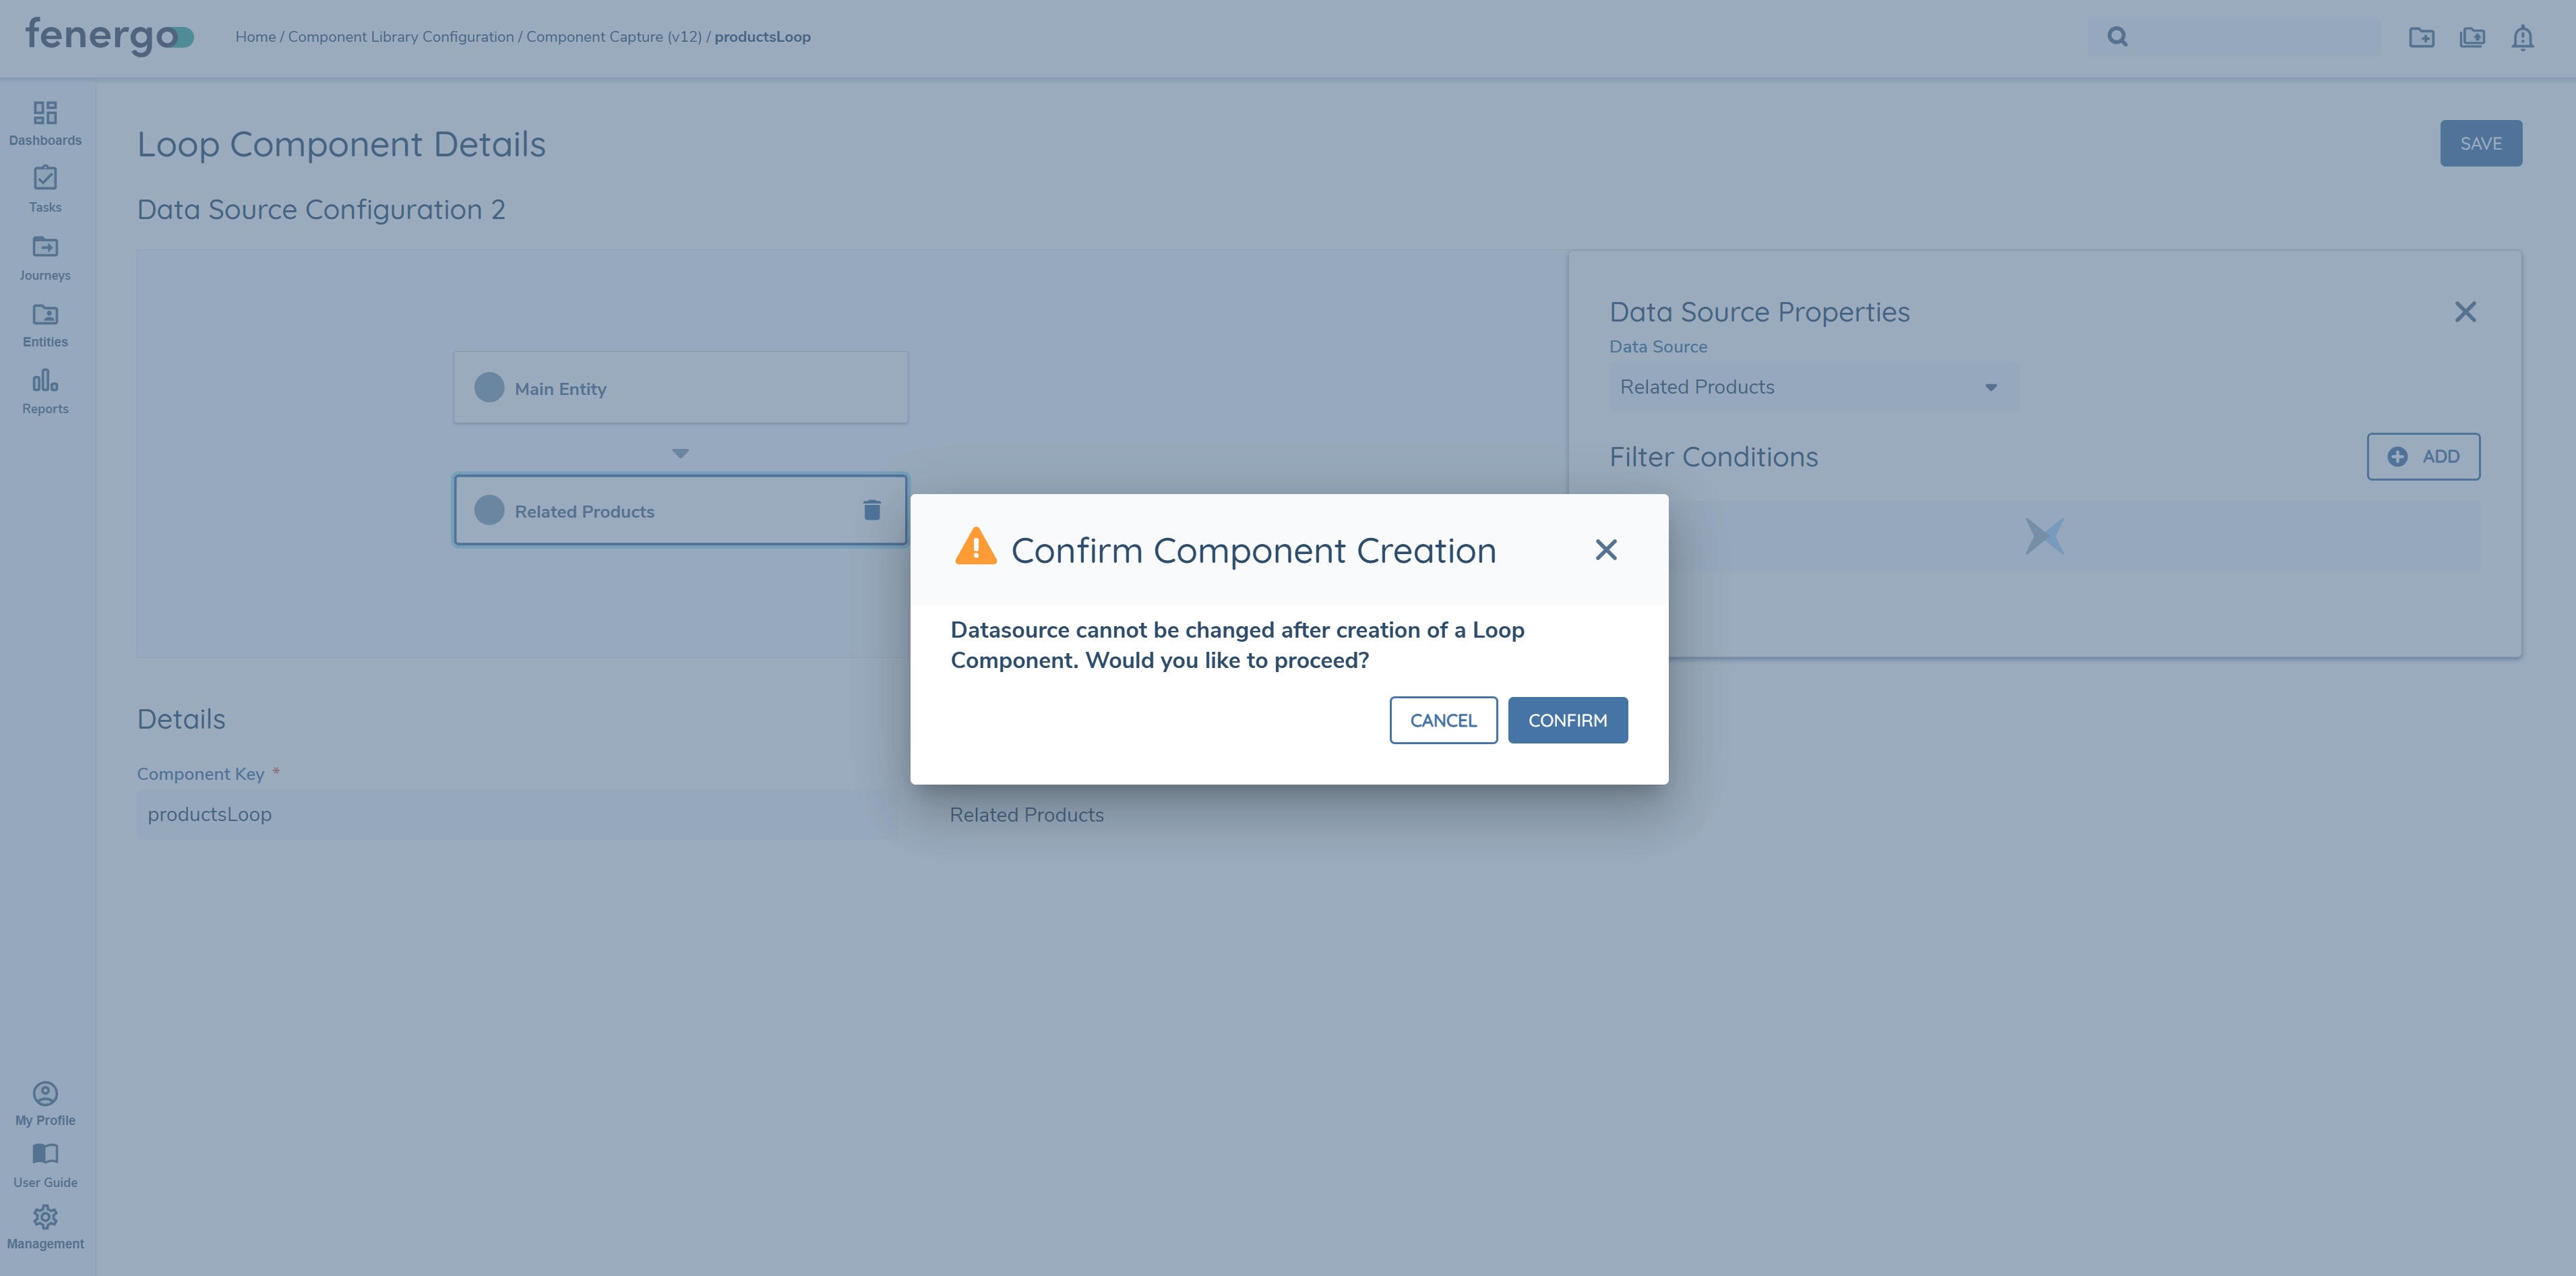Click the create new case folder icon

click(x=2422, y=37)
